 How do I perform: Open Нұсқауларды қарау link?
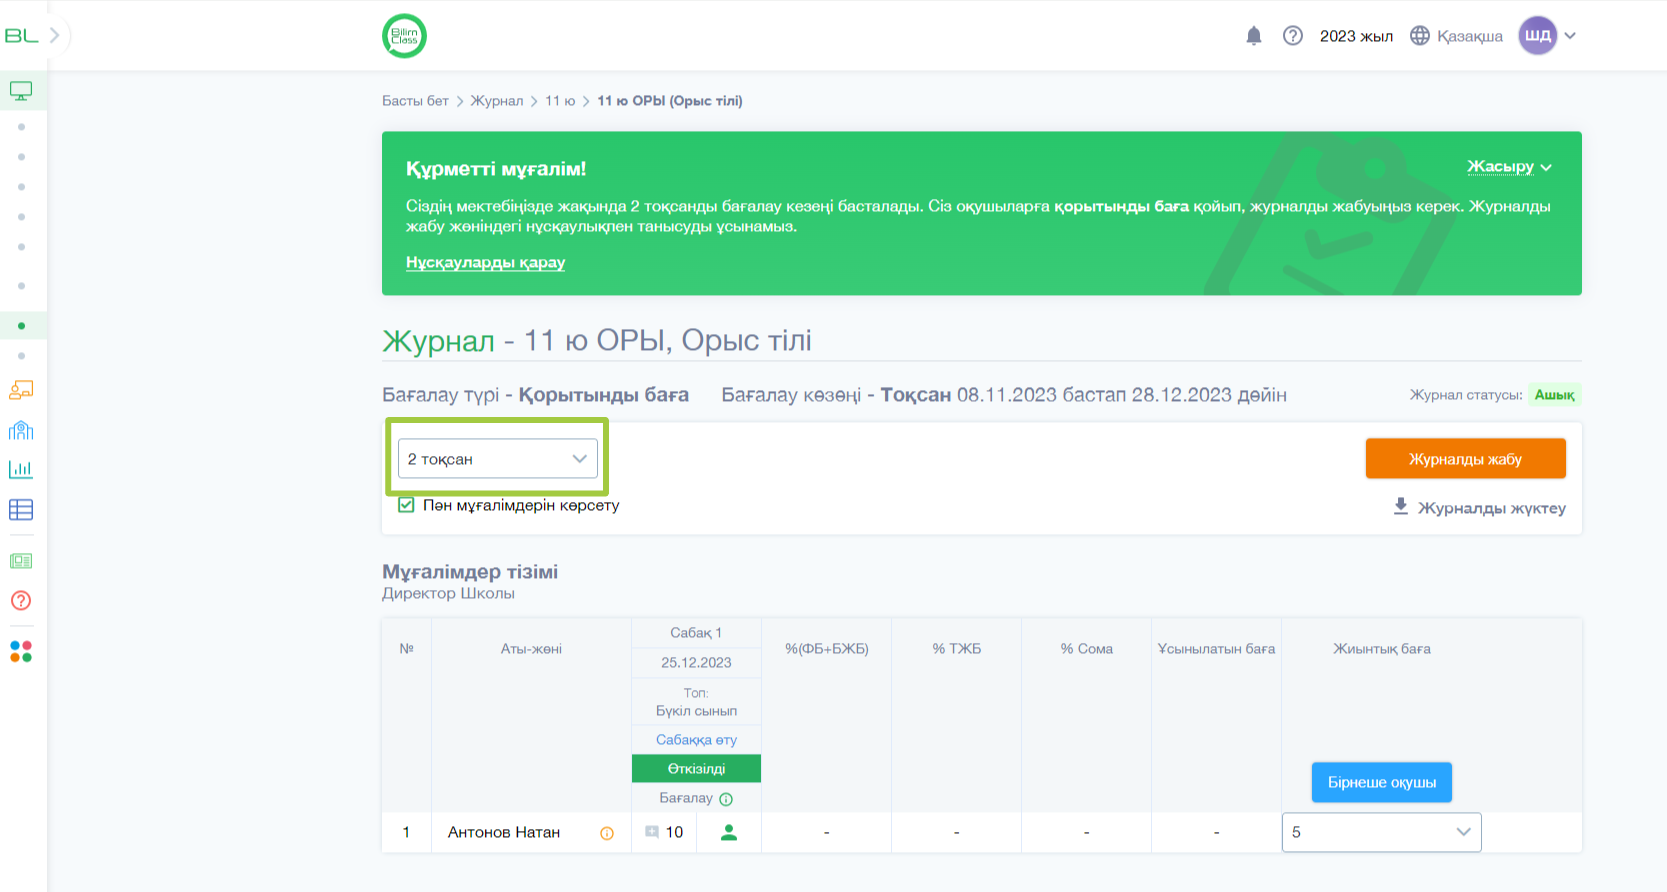tap(485, 262)
